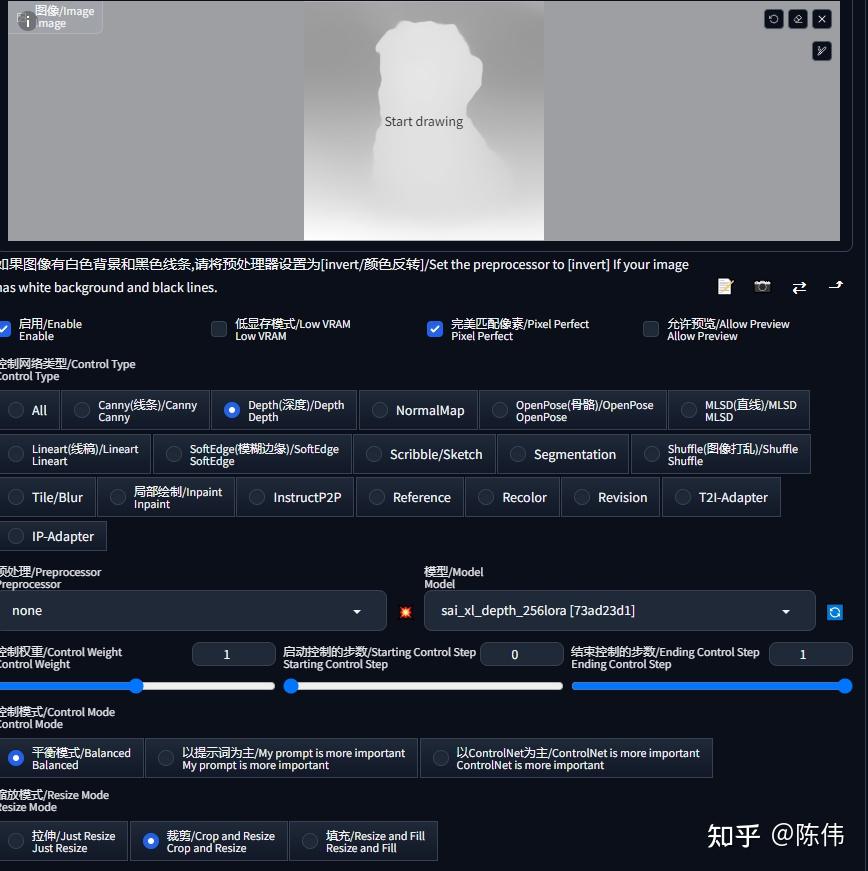The width and height of the screenshot is (868, 871).
Task: Open the Preprocessor dropdown
Action: [x=190, y=611]
